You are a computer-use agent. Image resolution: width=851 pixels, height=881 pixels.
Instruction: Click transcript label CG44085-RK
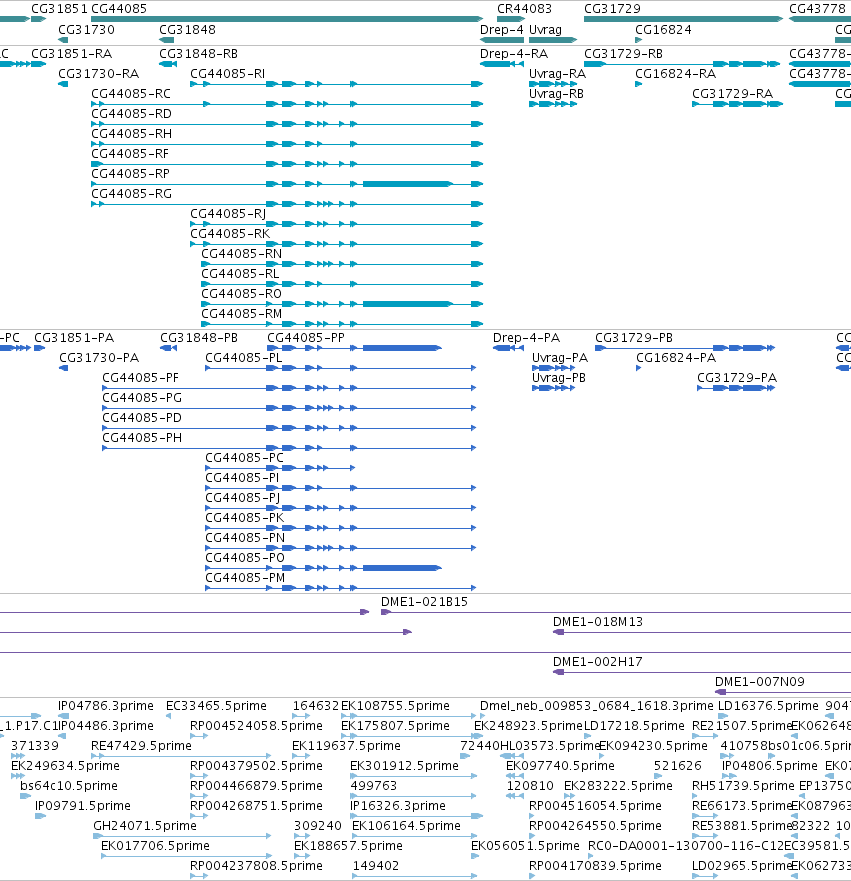pos(230,234)
